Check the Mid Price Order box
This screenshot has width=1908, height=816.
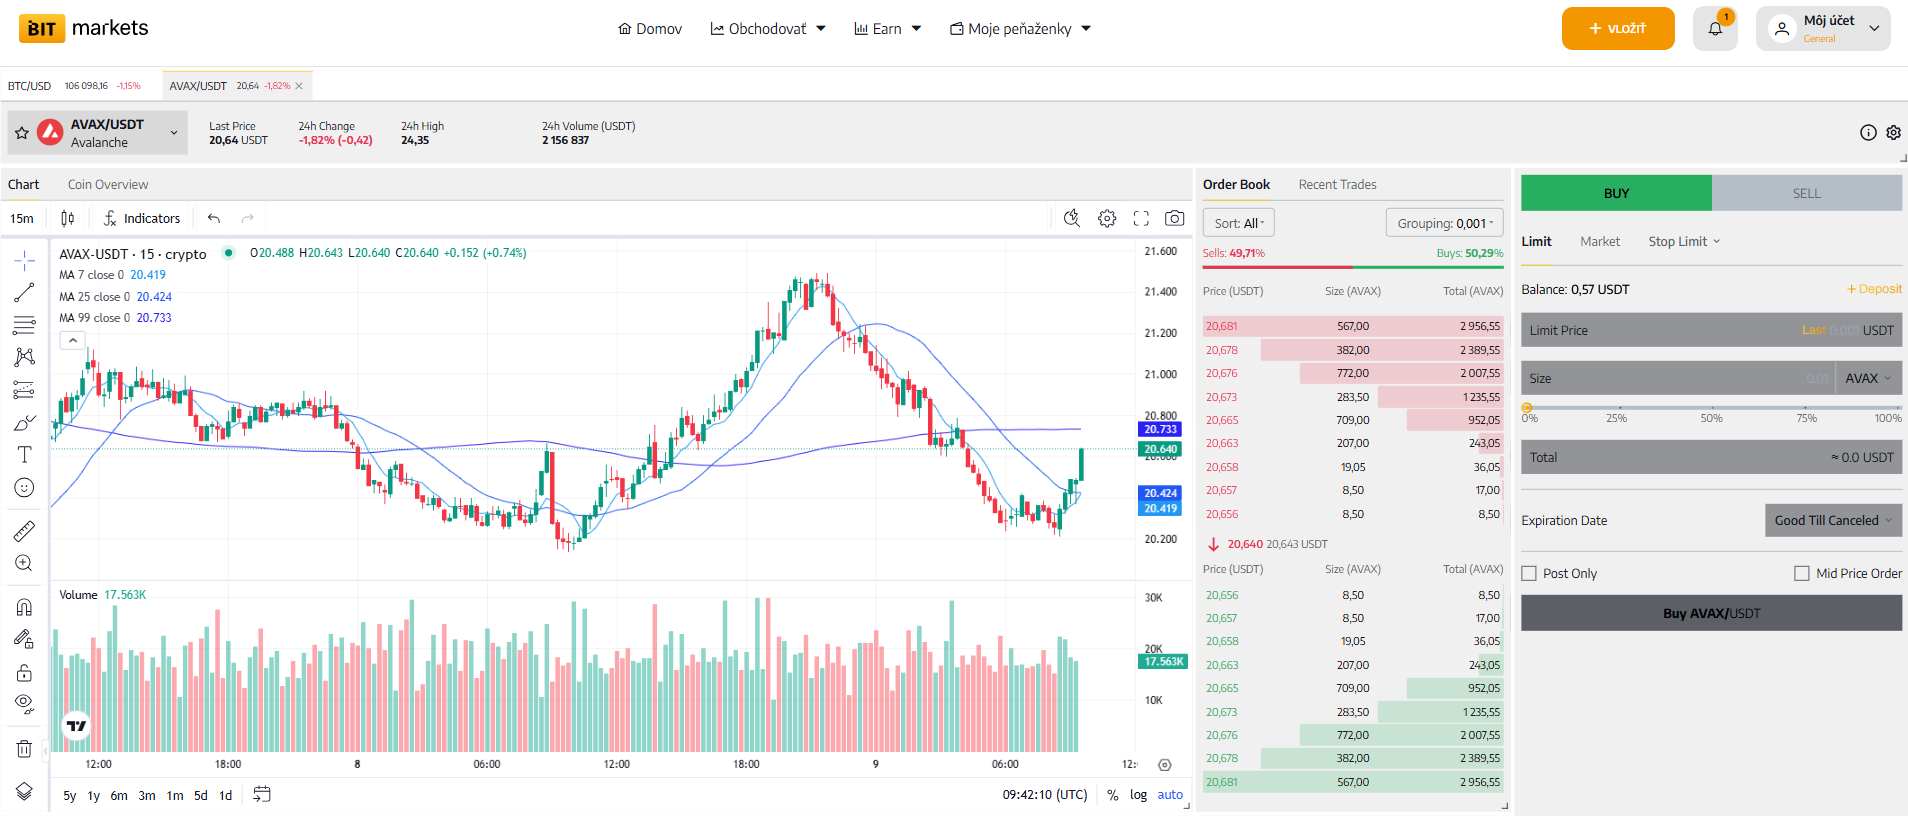pos(1802,574)
